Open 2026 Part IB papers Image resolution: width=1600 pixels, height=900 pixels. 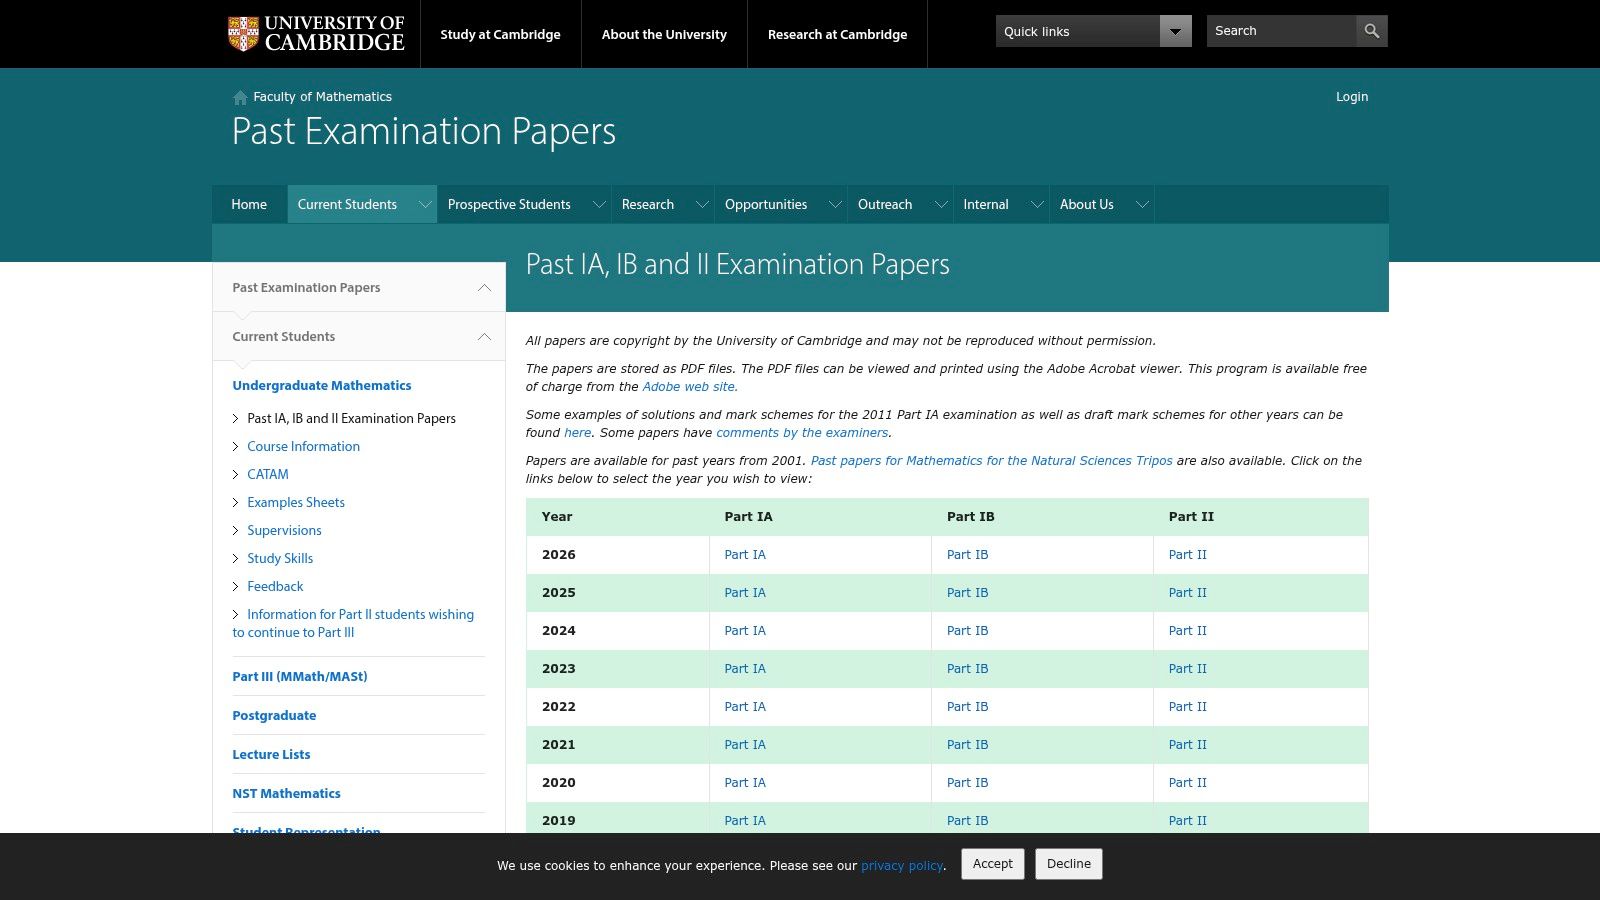pos(967,555)
